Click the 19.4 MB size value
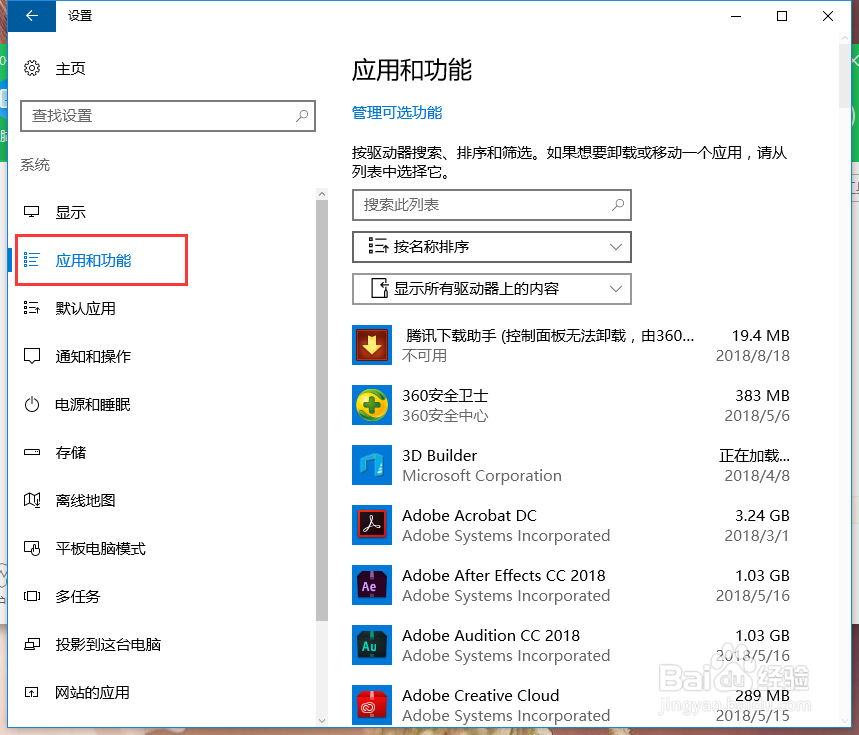 pyautogui.click(x=760, y=336)
